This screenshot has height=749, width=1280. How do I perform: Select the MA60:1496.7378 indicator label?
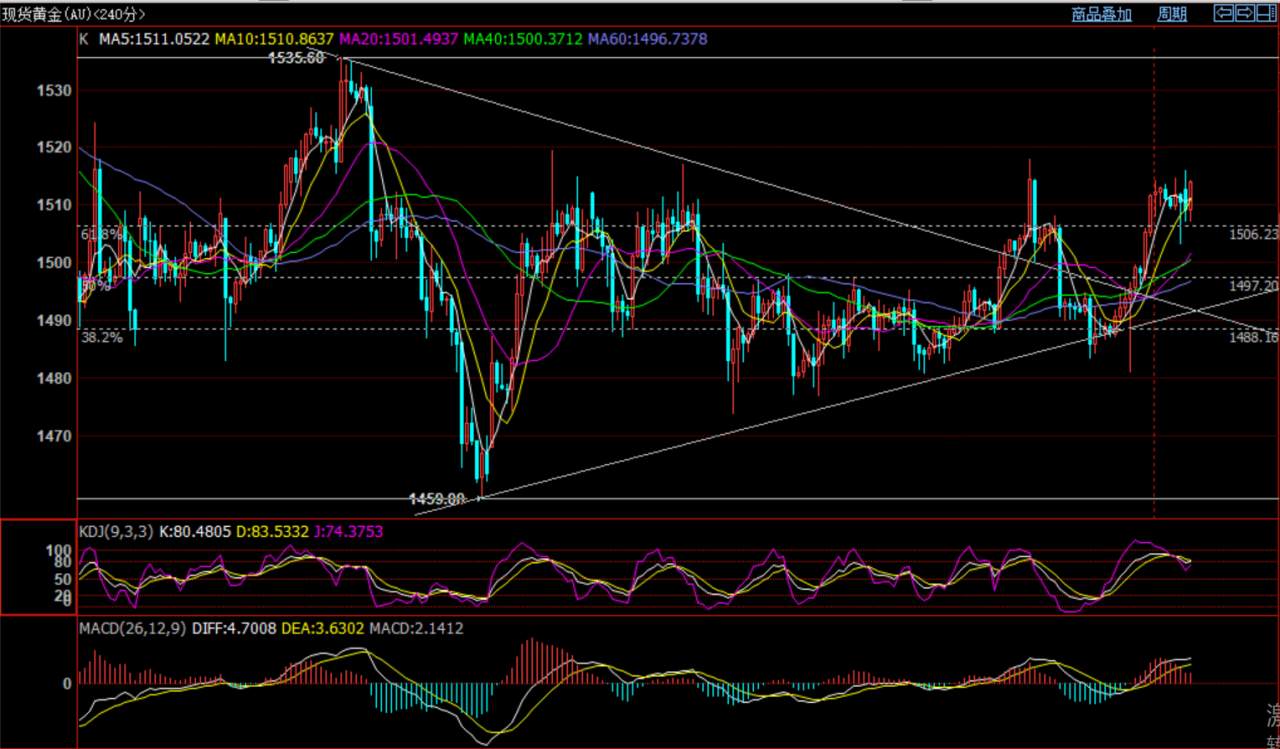647,39
